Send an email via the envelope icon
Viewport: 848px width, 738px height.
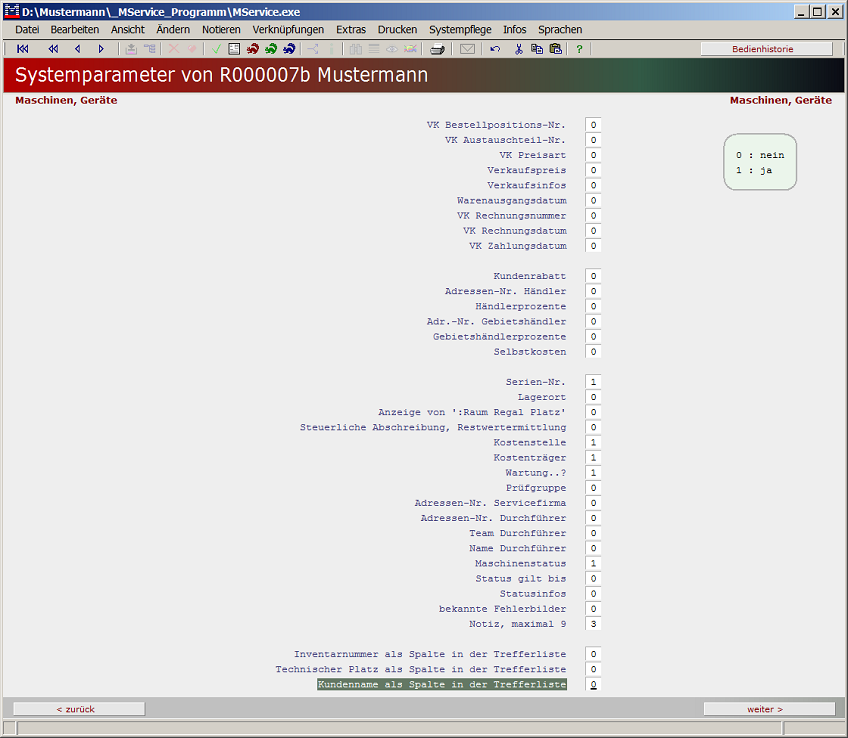(x=466, y=48)
